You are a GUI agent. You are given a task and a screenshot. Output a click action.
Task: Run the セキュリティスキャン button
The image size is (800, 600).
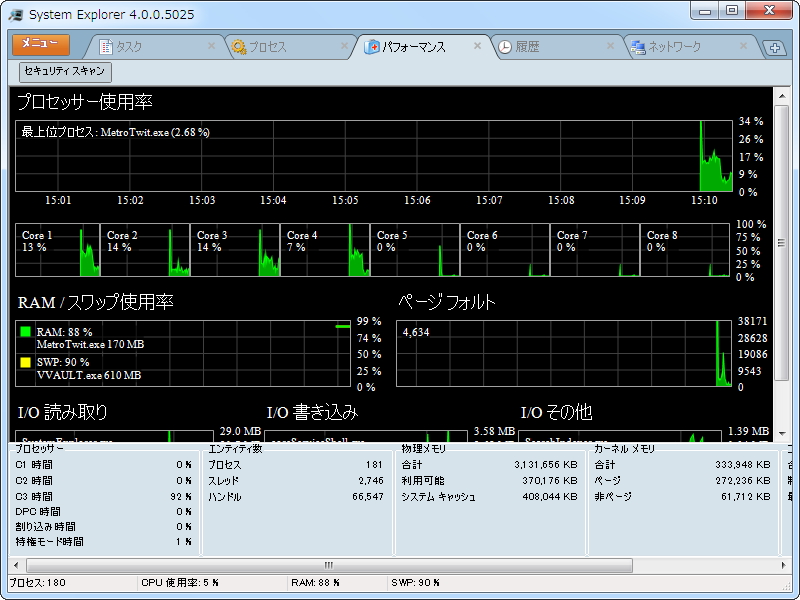point(65,71)
